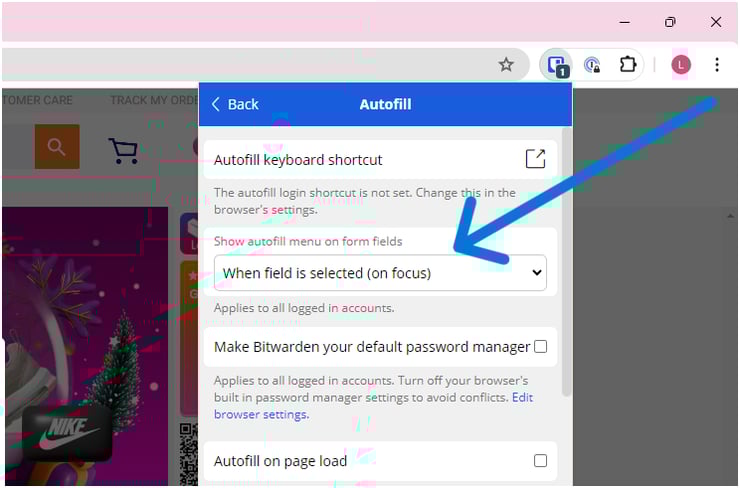Open the shopping cart icon
Image resolution: width=740 pixels, height=488 pixels.
click(x=123, y=150)
